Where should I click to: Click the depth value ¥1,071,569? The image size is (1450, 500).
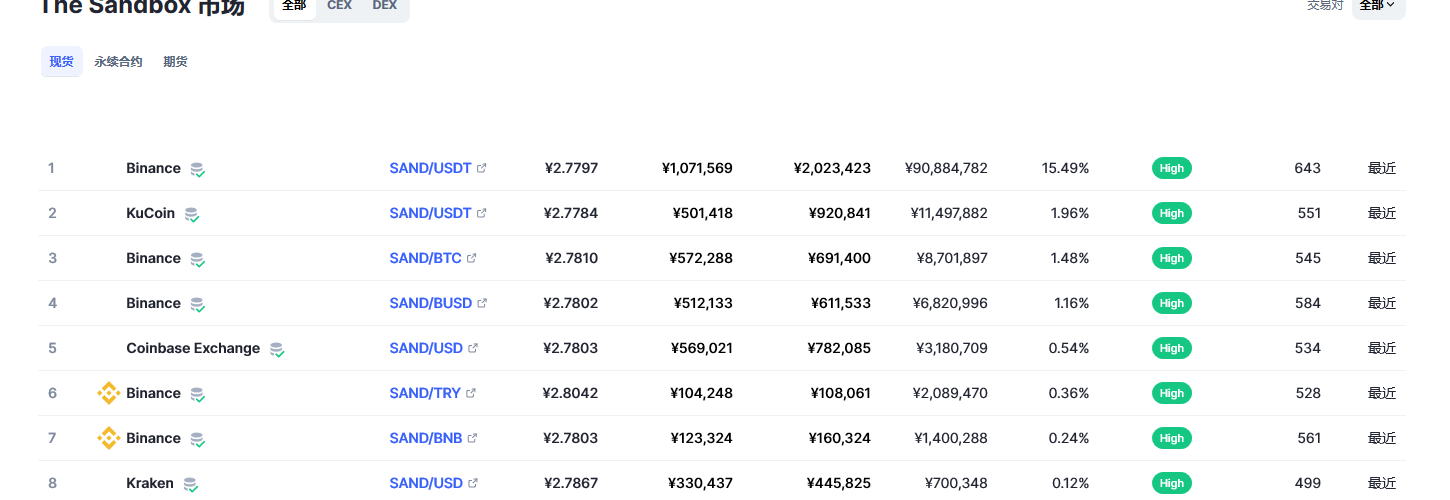click(697, 168)
